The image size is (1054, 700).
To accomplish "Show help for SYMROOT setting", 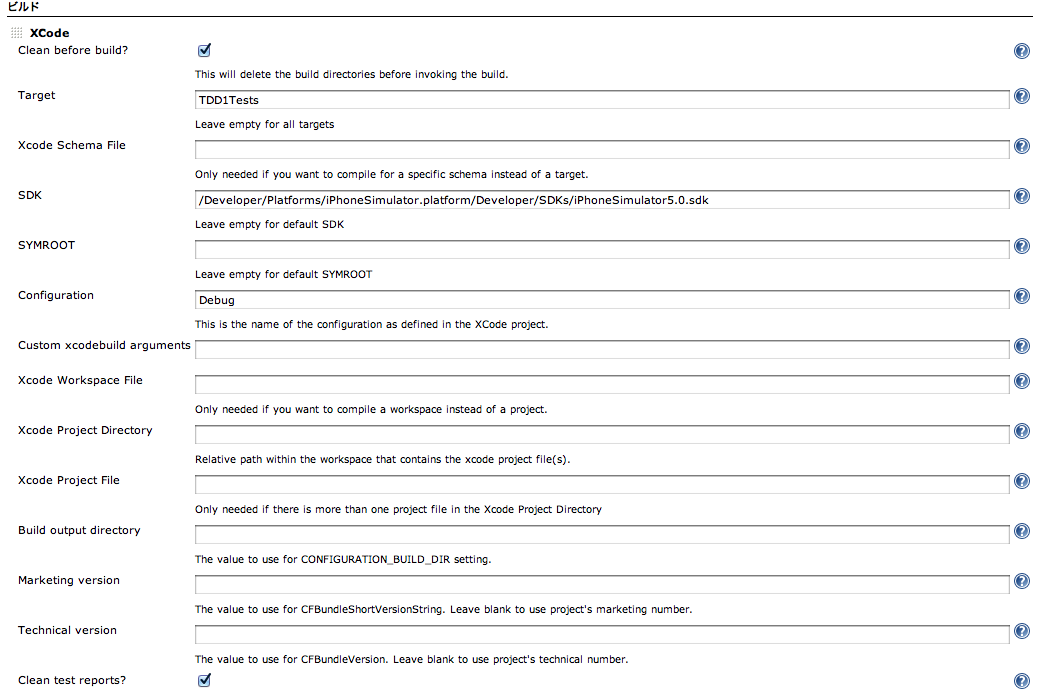I will pos(1022,246).
